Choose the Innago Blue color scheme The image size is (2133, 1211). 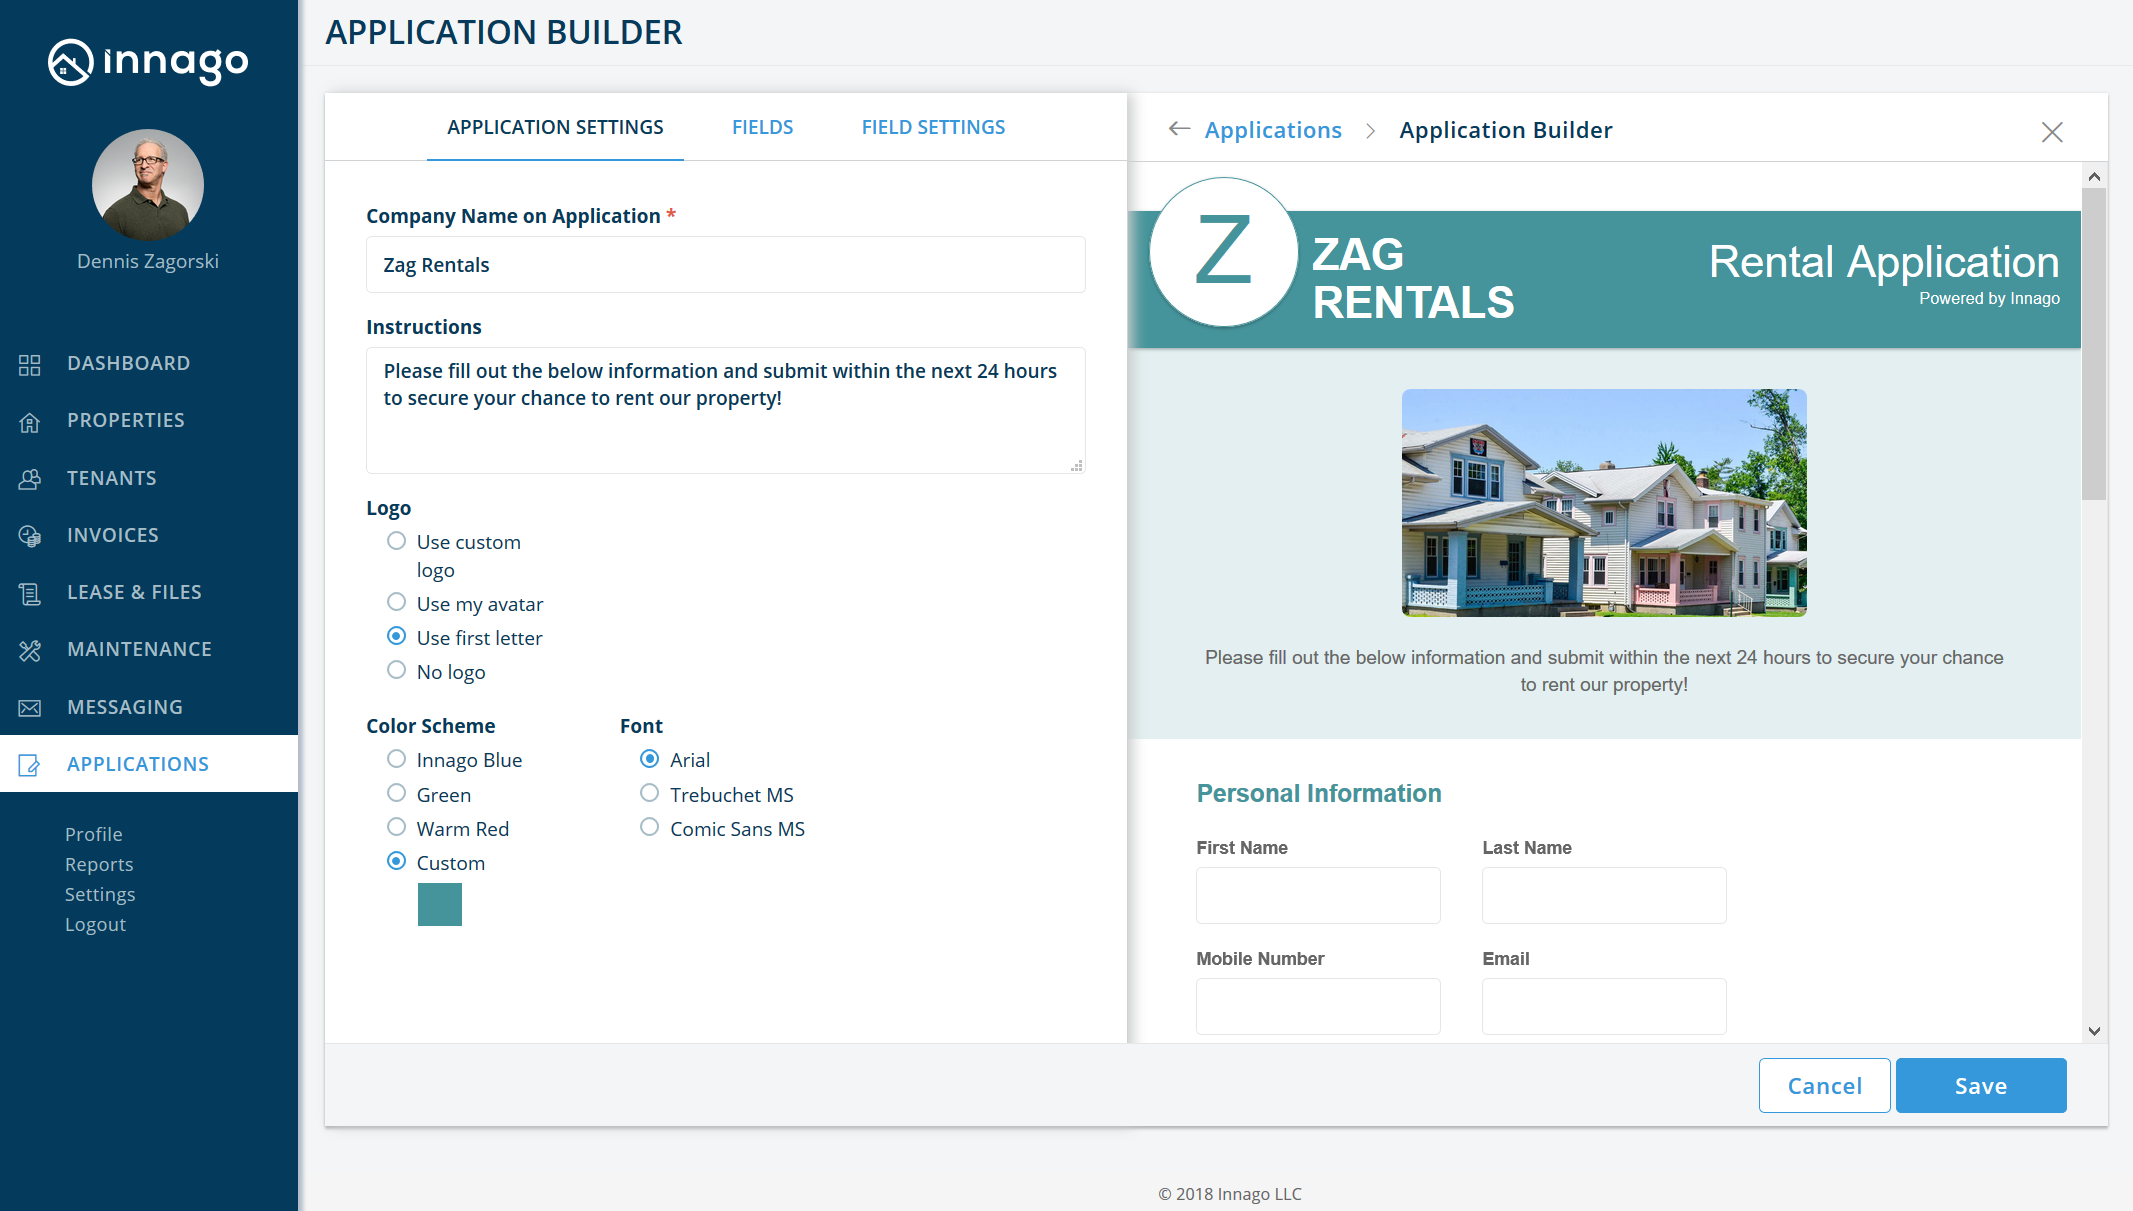397,759
